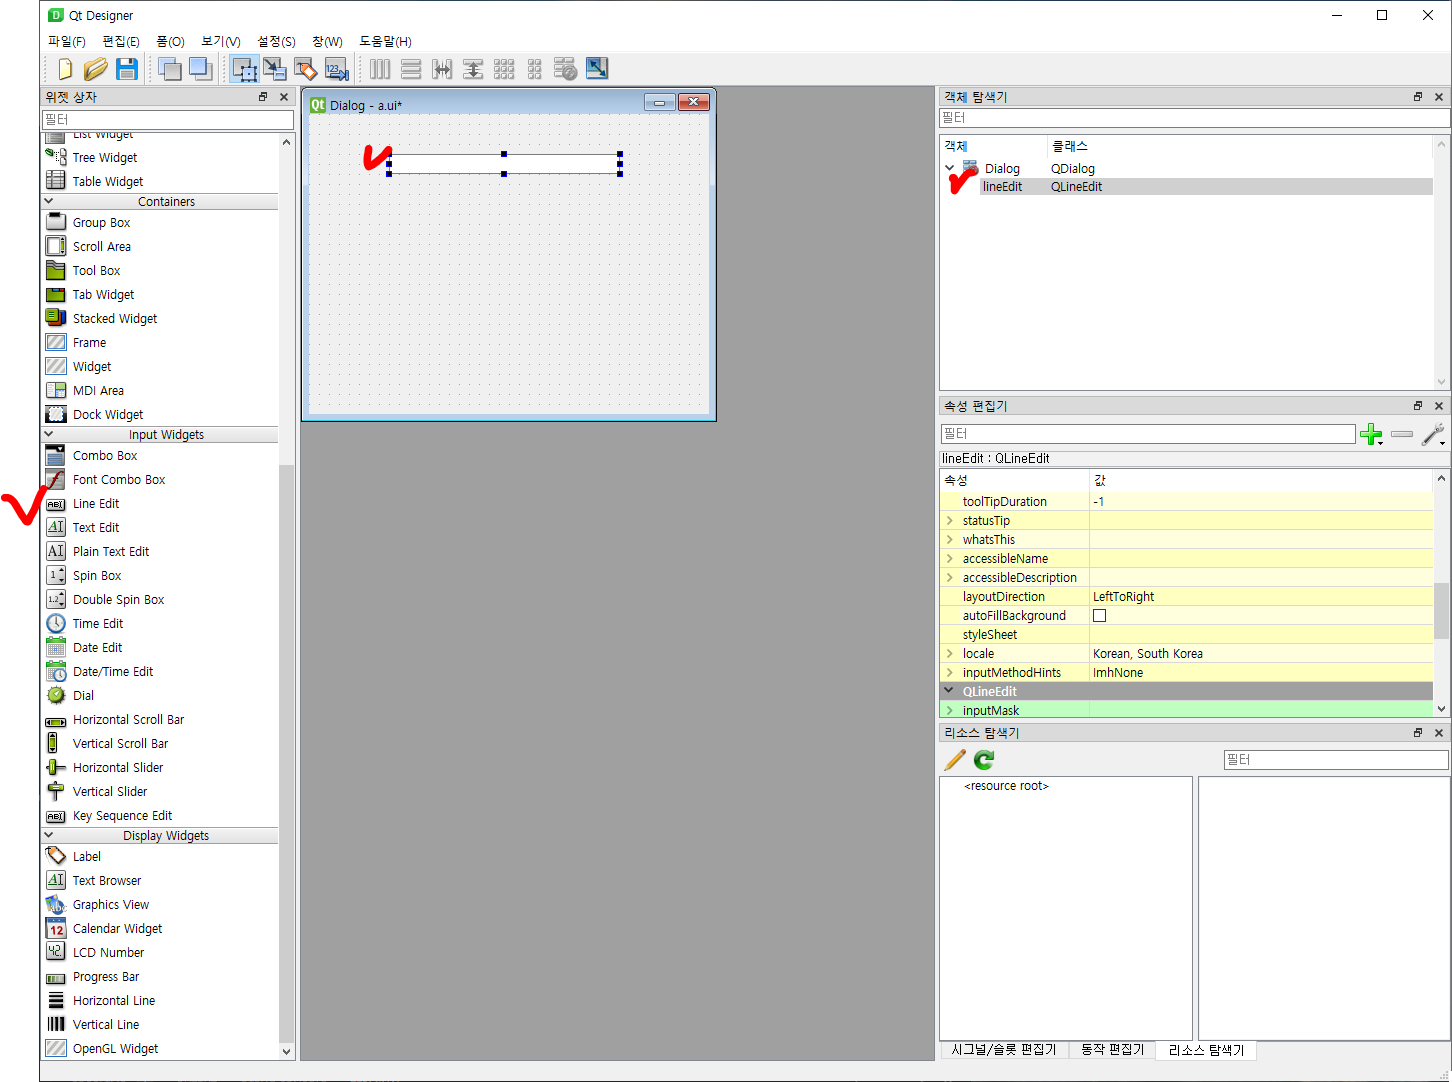Click the Adjust Size toolbar icon
This screenshot has height=1082, width=1452.
[597, 69]
